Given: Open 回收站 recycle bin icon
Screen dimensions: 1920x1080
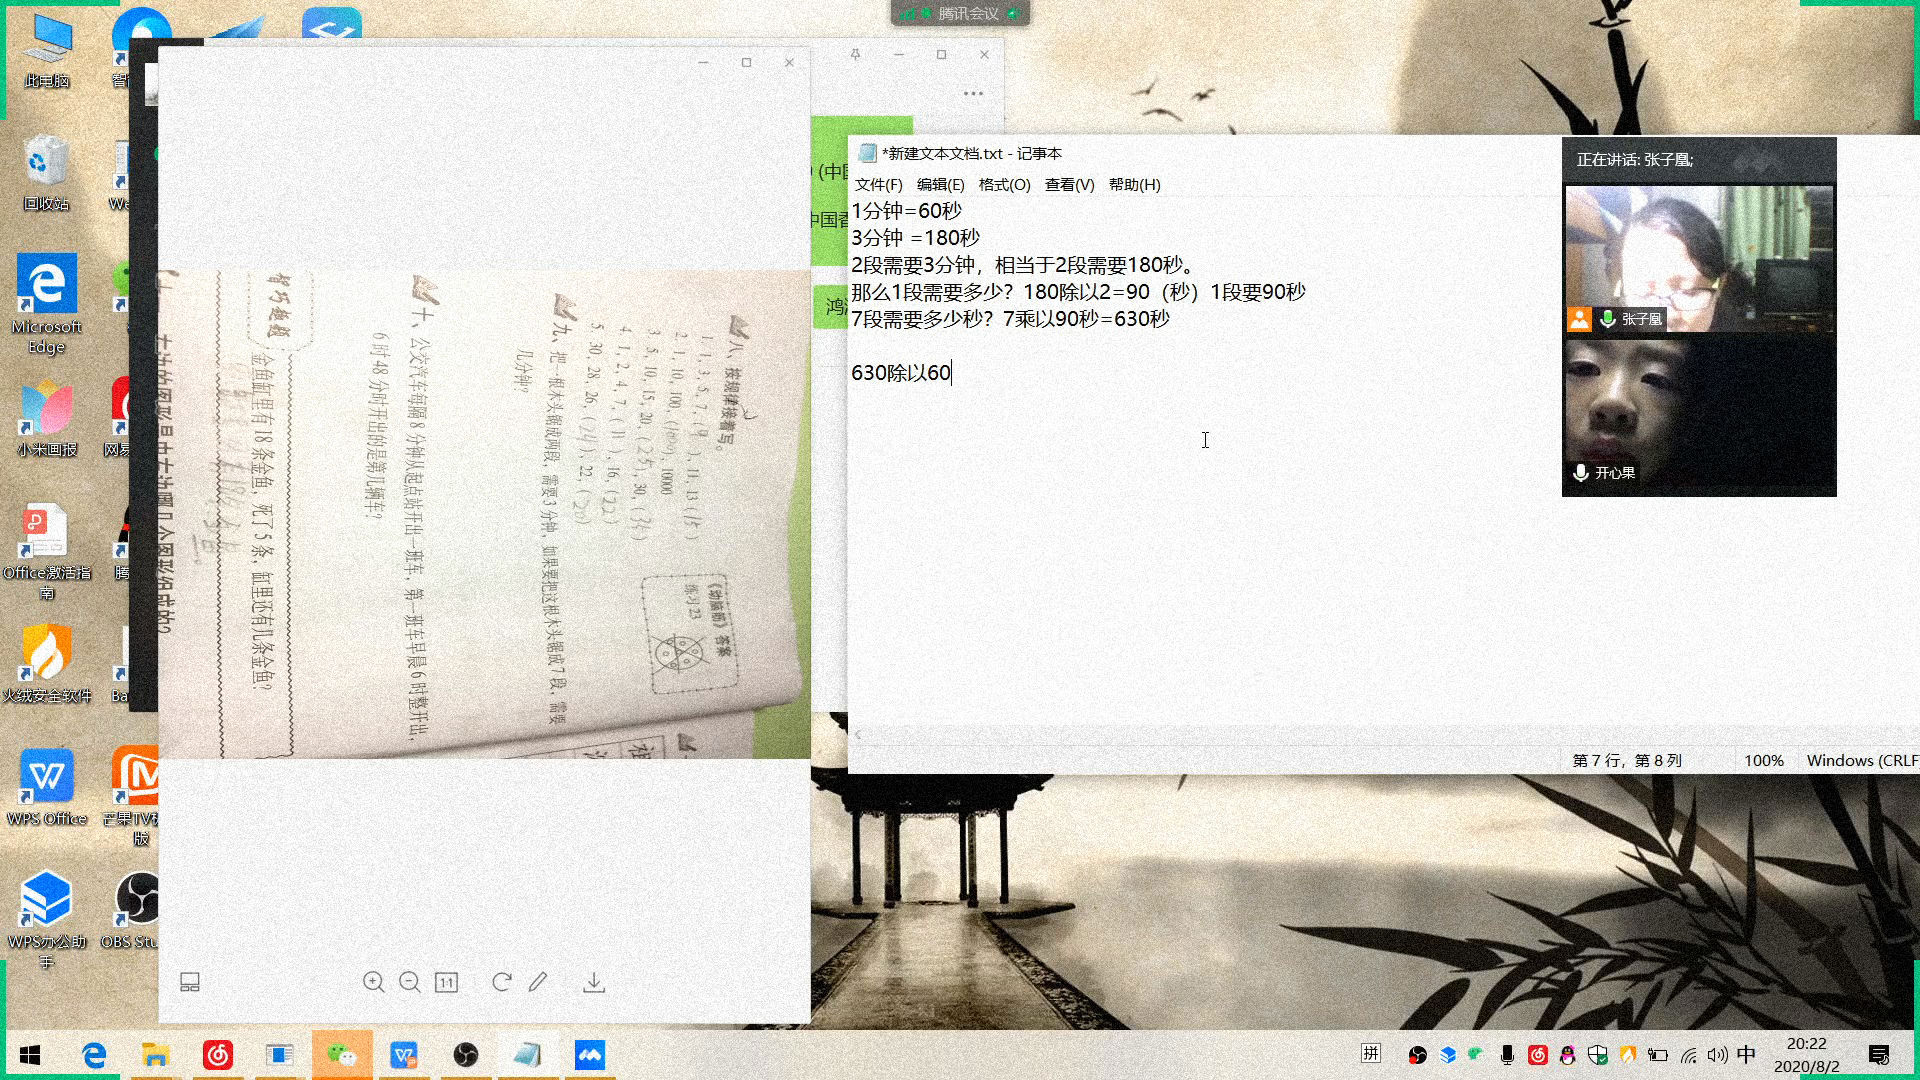Looking at the screenshot, I should (x=47, y=173).
